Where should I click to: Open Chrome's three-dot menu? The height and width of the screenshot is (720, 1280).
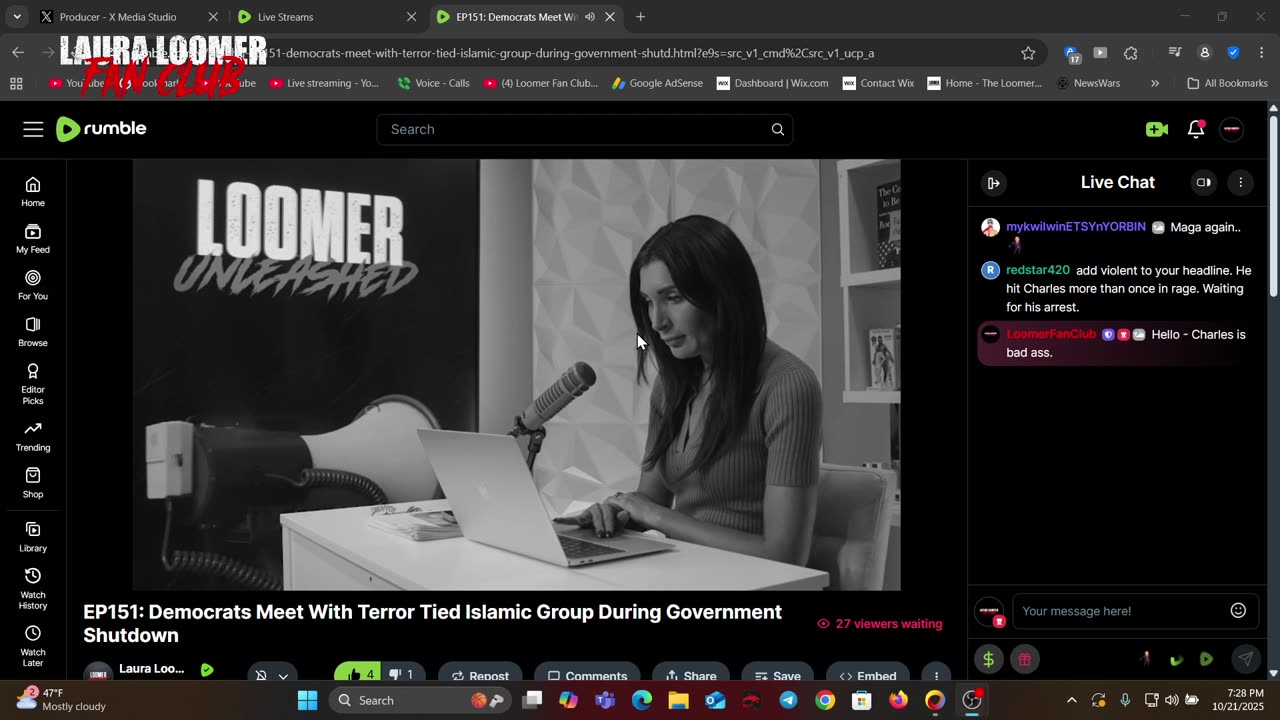point(1260,53)
